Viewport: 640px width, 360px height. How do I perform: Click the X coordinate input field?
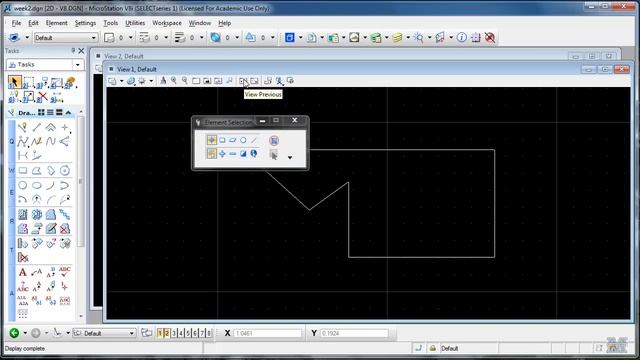[268, 333]
